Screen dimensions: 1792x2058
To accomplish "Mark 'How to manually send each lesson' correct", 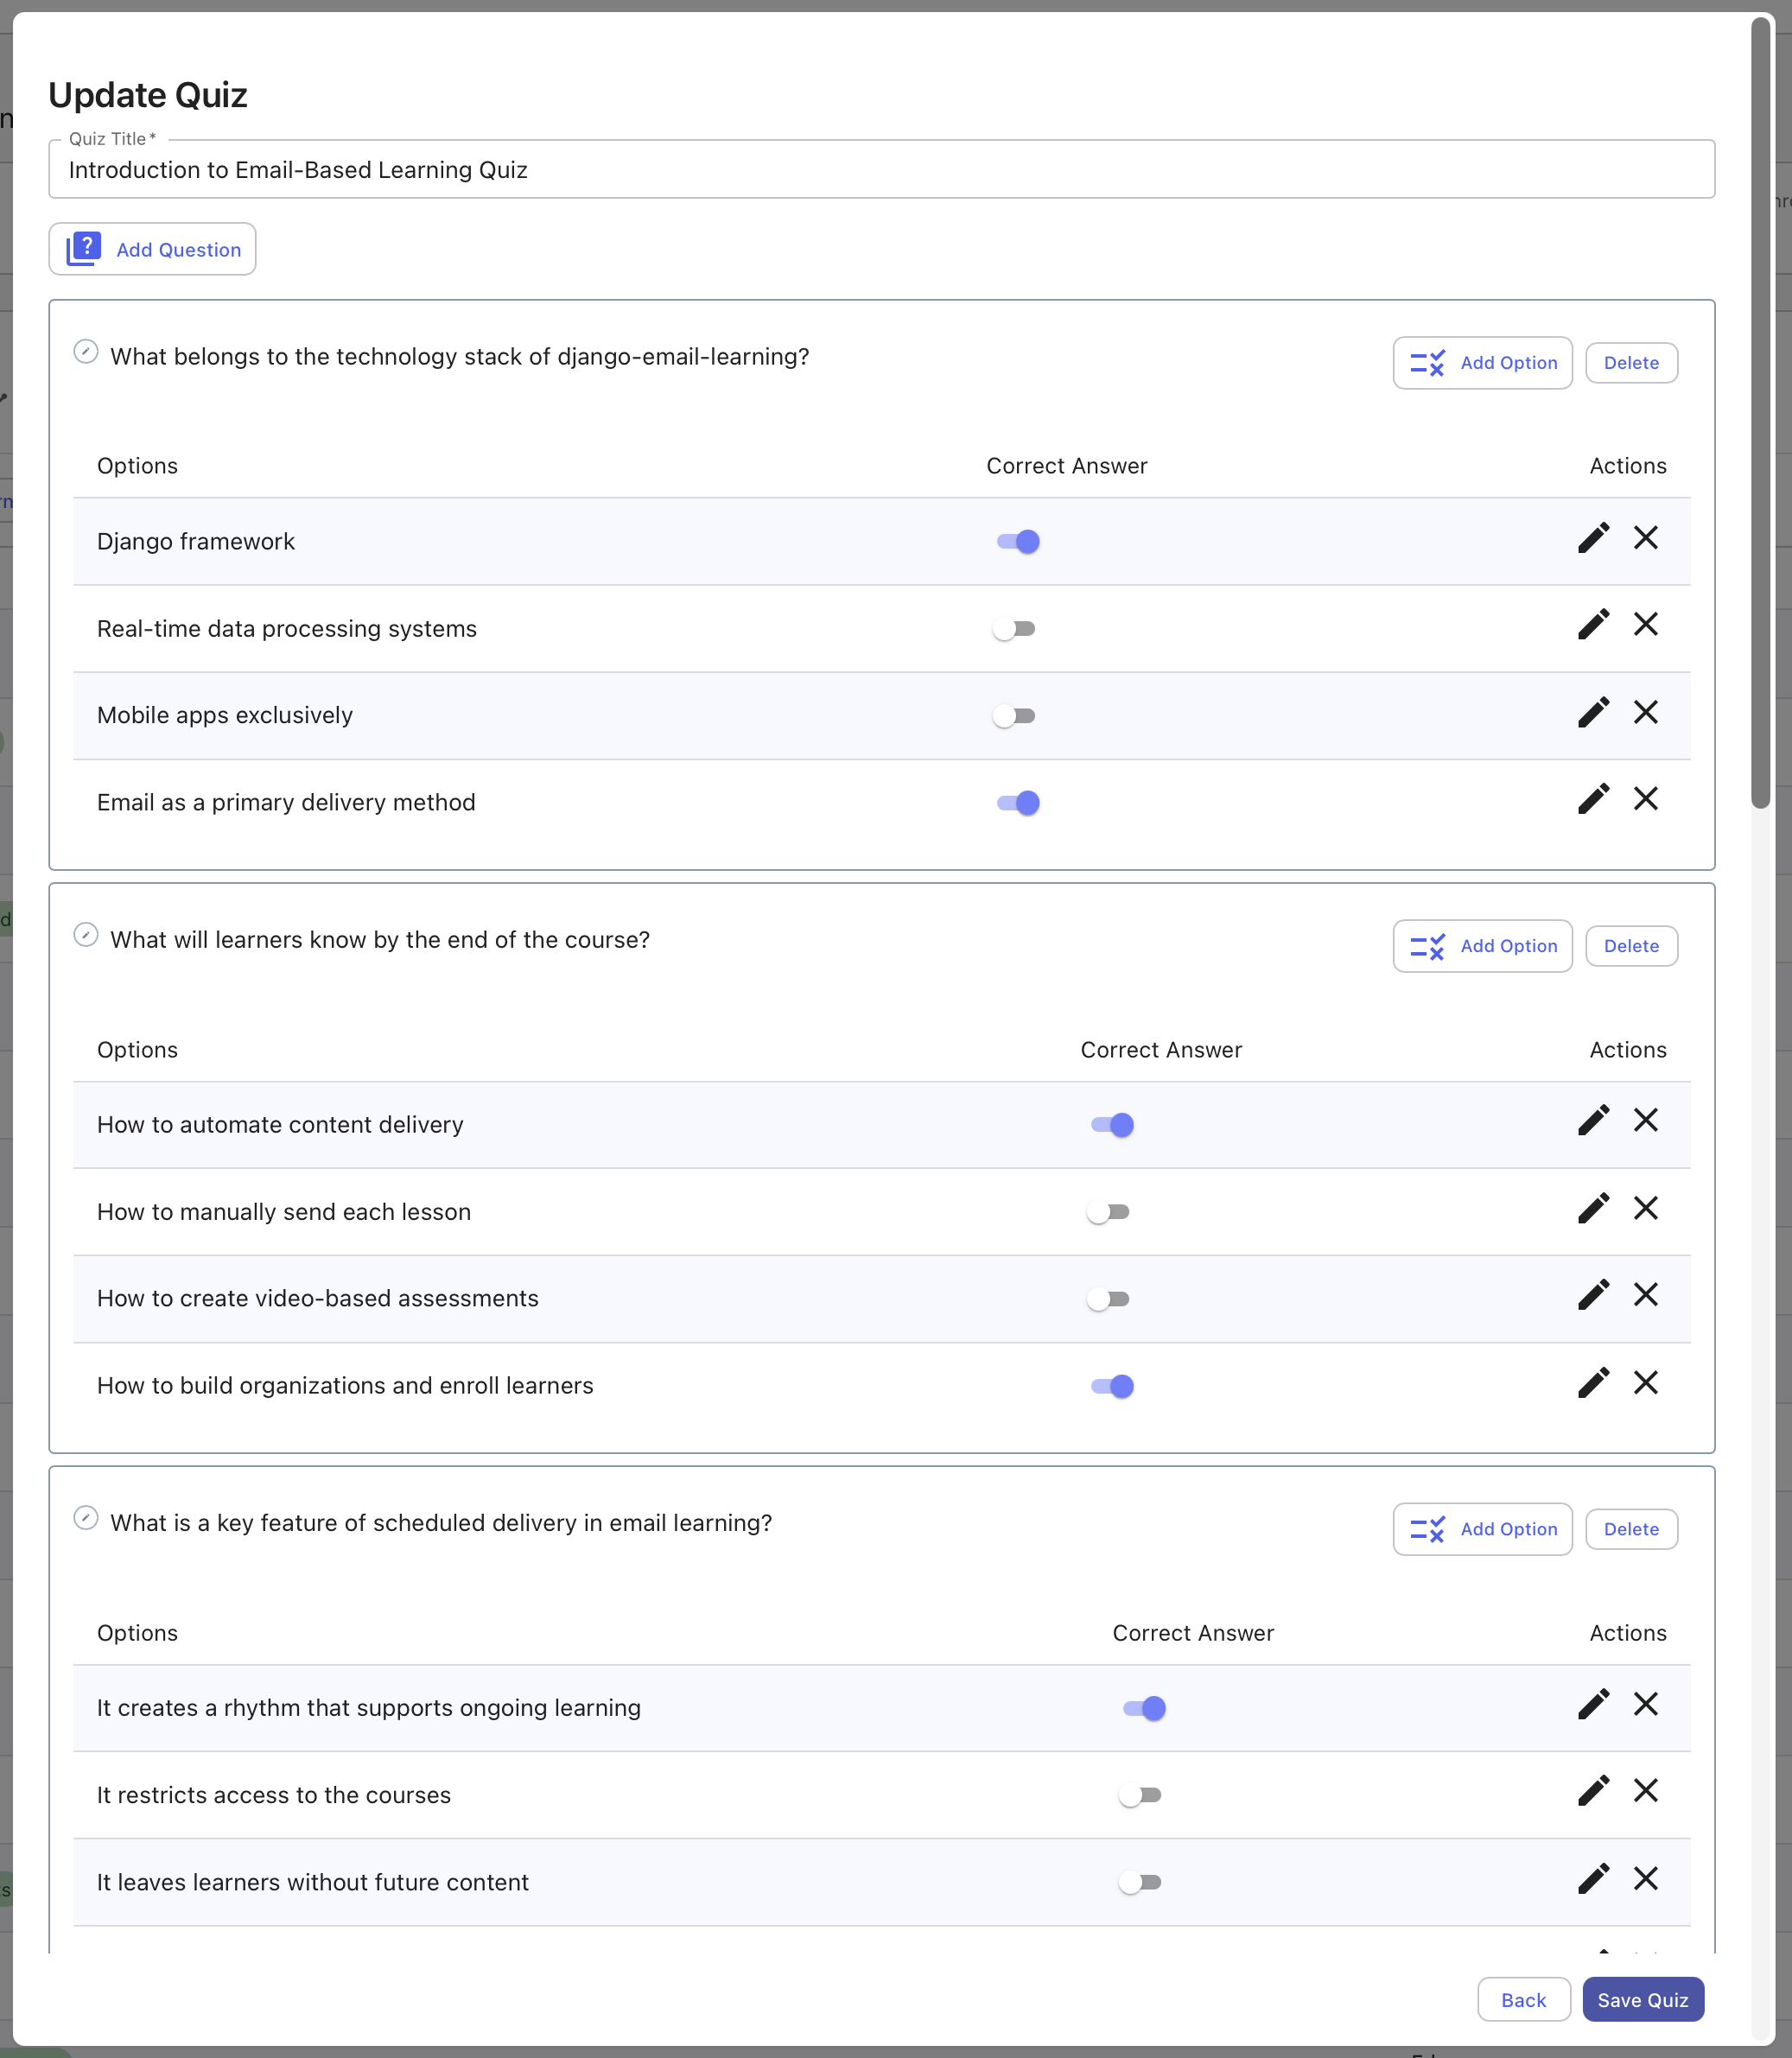I will click(x=1108, y=1212).
